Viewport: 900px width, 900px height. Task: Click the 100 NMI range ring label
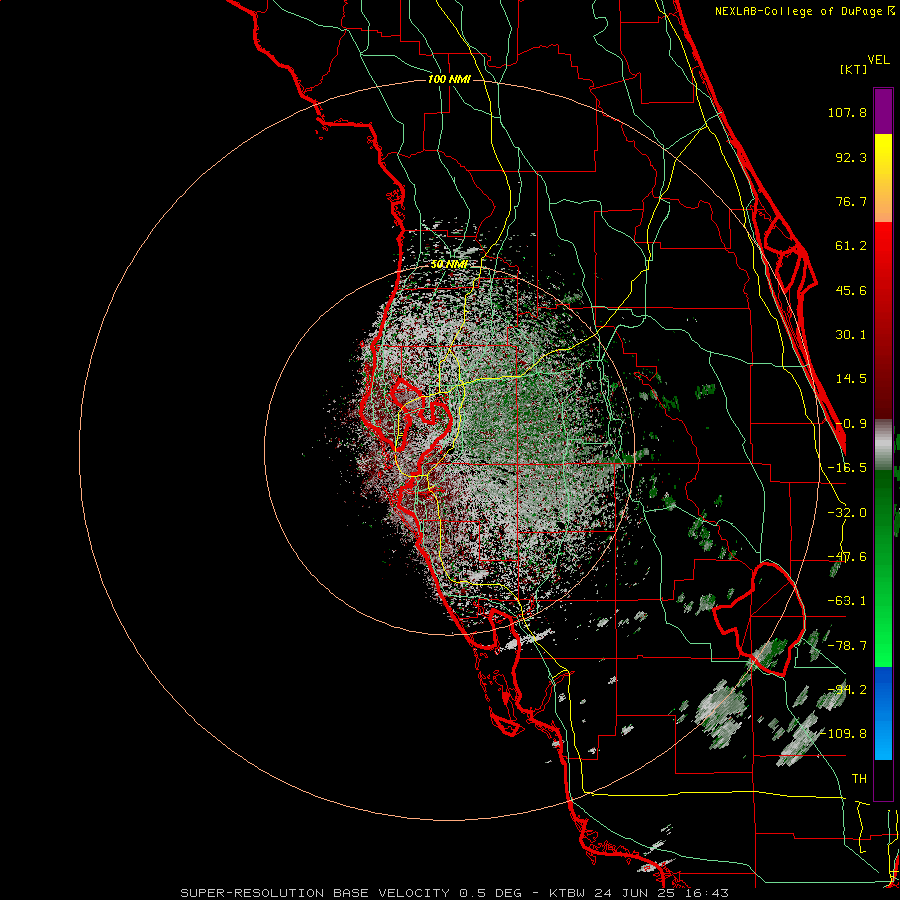pos(449,79)
